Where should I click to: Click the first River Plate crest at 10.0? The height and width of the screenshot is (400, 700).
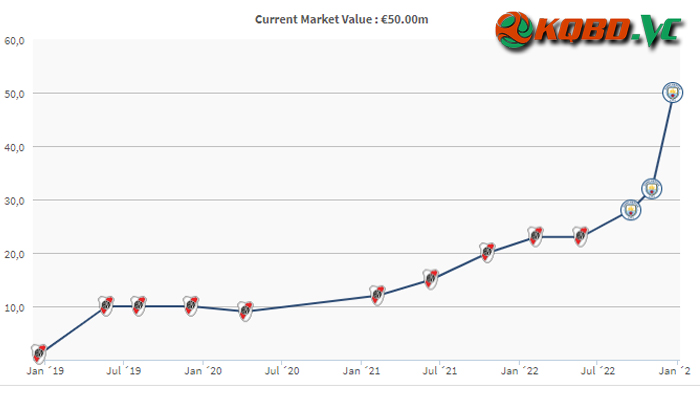(106, 306)
